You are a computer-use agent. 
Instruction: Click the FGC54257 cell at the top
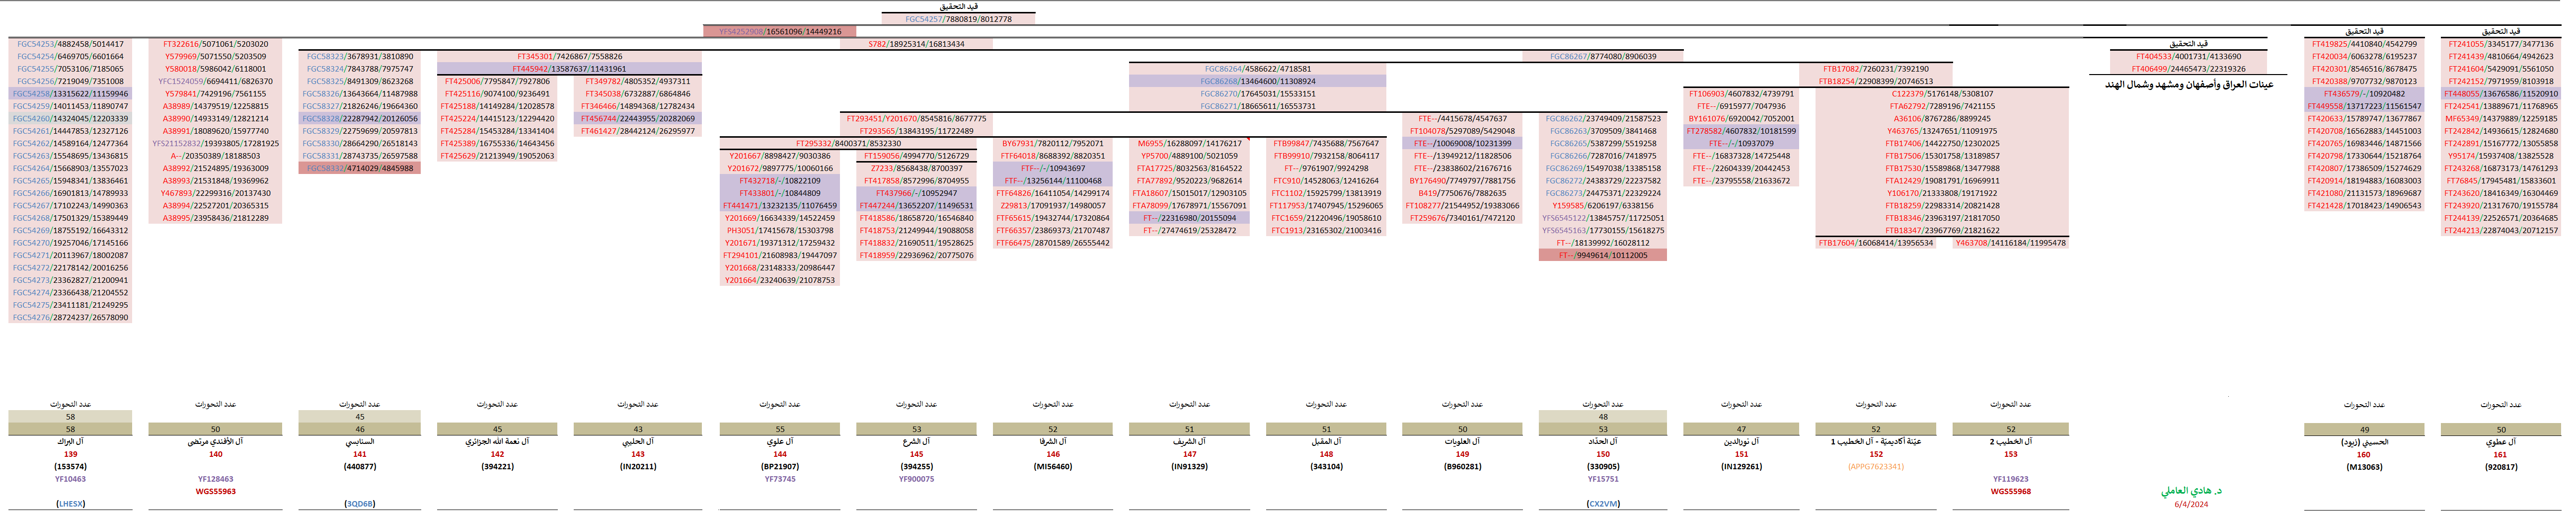click(958, 19)
